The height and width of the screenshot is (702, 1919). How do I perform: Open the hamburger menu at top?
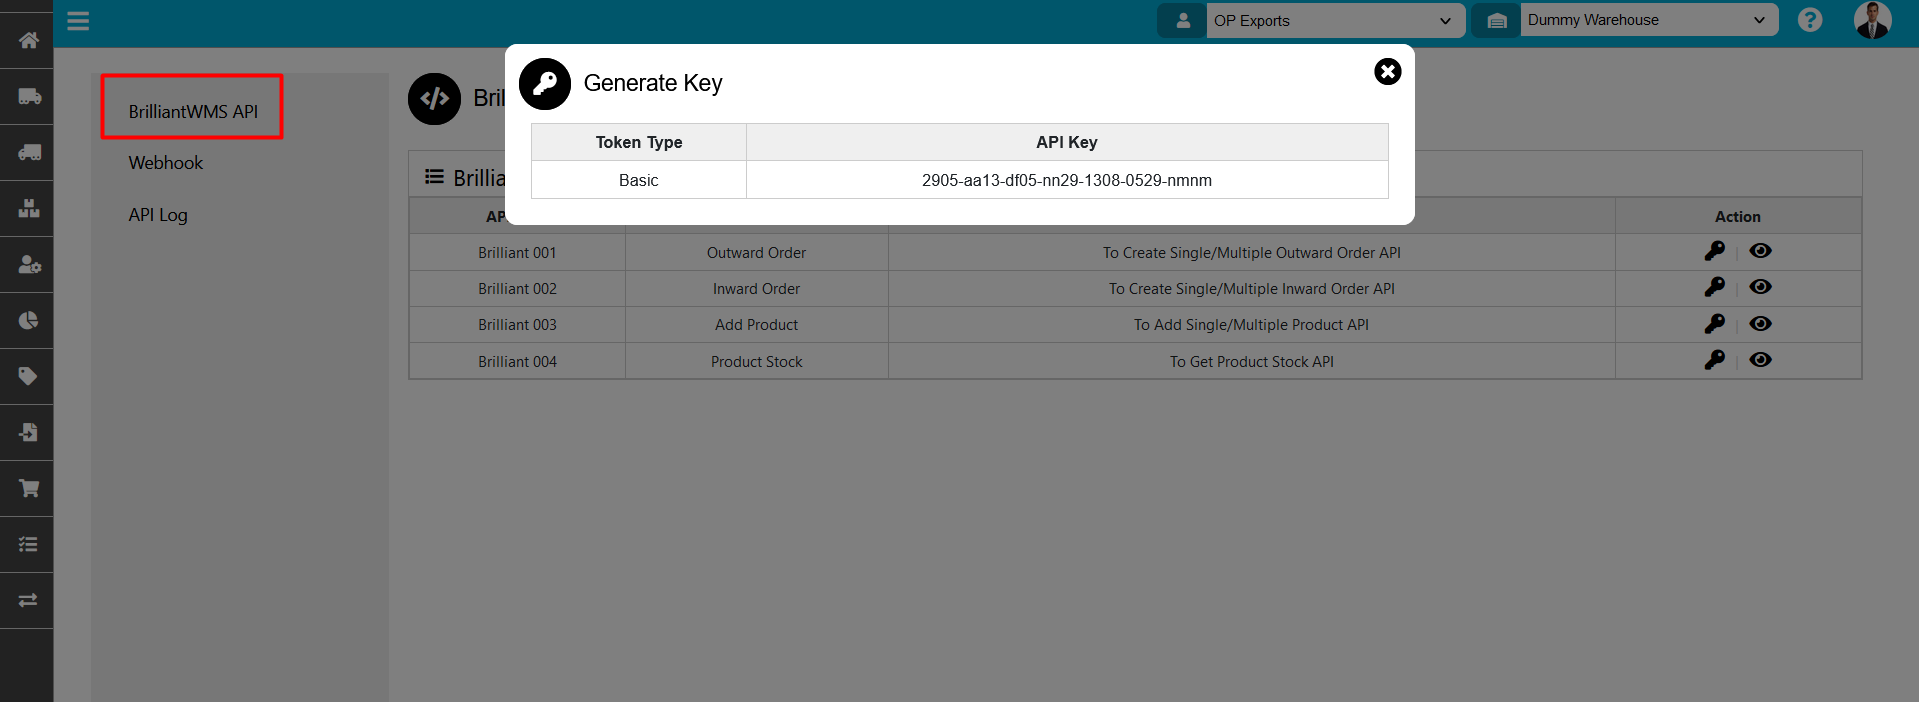[78, 21]
